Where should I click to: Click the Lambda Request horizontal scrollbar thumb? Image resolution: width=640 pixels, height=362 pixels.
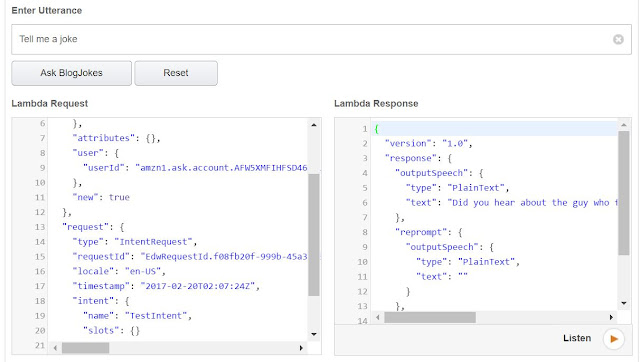[85, 348]
